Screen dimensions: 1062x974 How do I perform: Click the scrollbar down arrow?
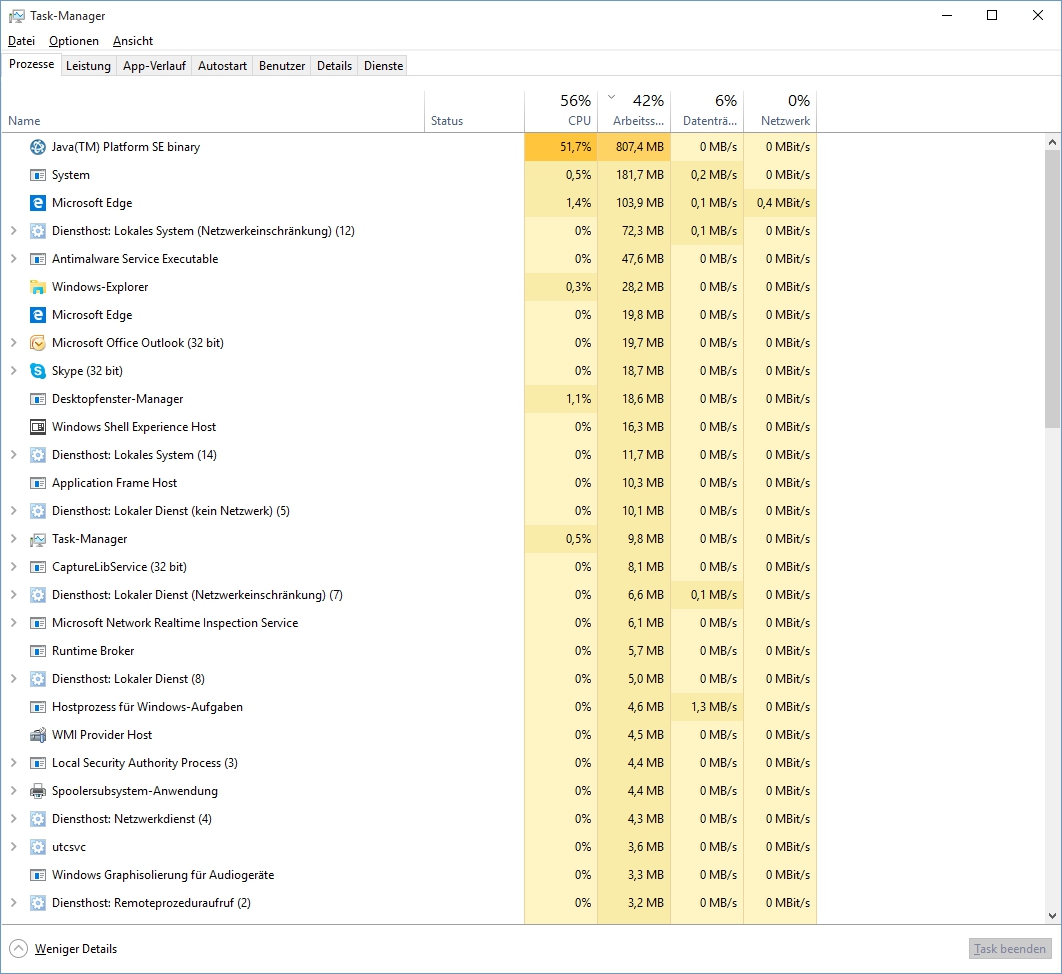1052,916
